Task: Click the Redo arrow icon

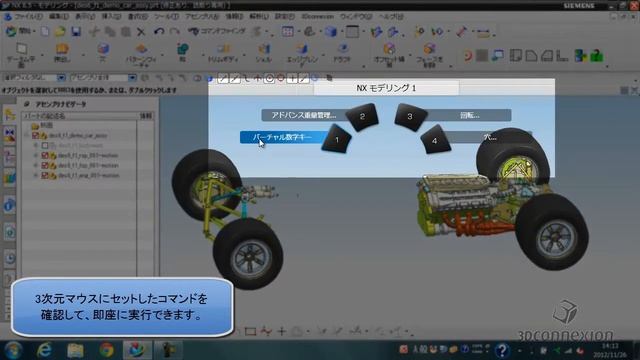Action: point(174,31)
